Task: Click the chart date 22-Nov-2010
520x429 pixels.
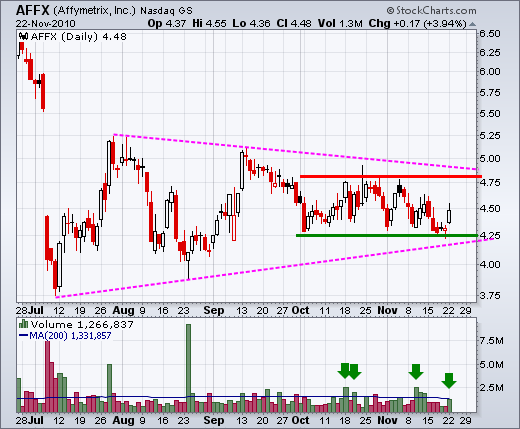Action: tap(45, 24)
